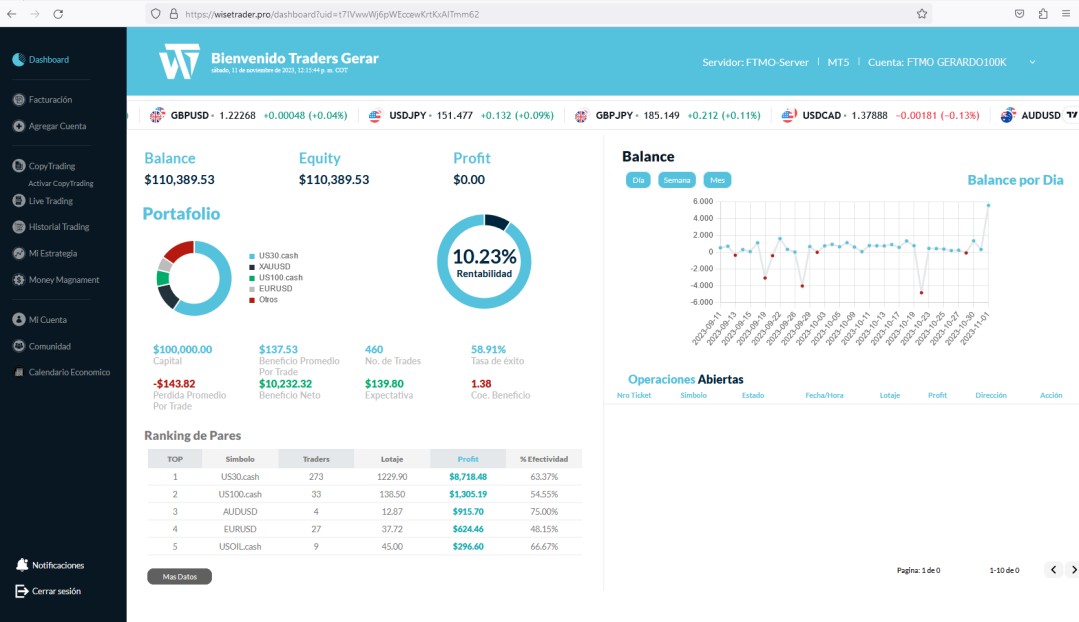Open the browser extensions icon
The height and width of the screenshot is (622, 1079).
[1043, 14]
